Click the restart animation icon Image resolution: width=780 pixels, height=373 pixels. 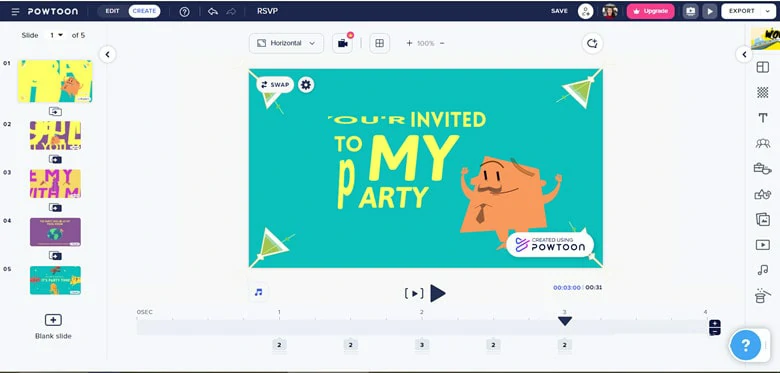point(592,43)
